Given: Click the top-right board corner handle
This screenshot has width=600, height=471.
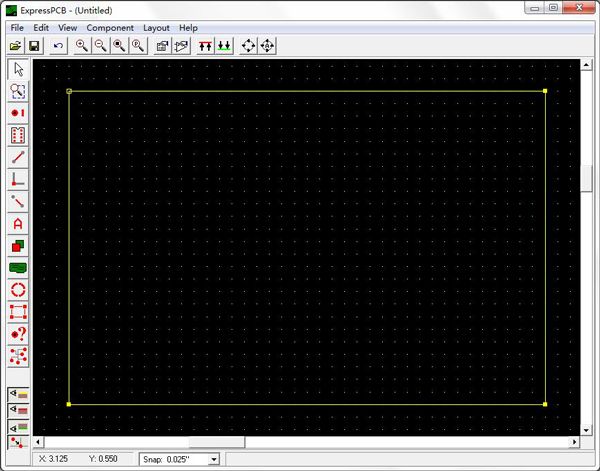Looking at the screenshot, I should click(x=545, y=91).
